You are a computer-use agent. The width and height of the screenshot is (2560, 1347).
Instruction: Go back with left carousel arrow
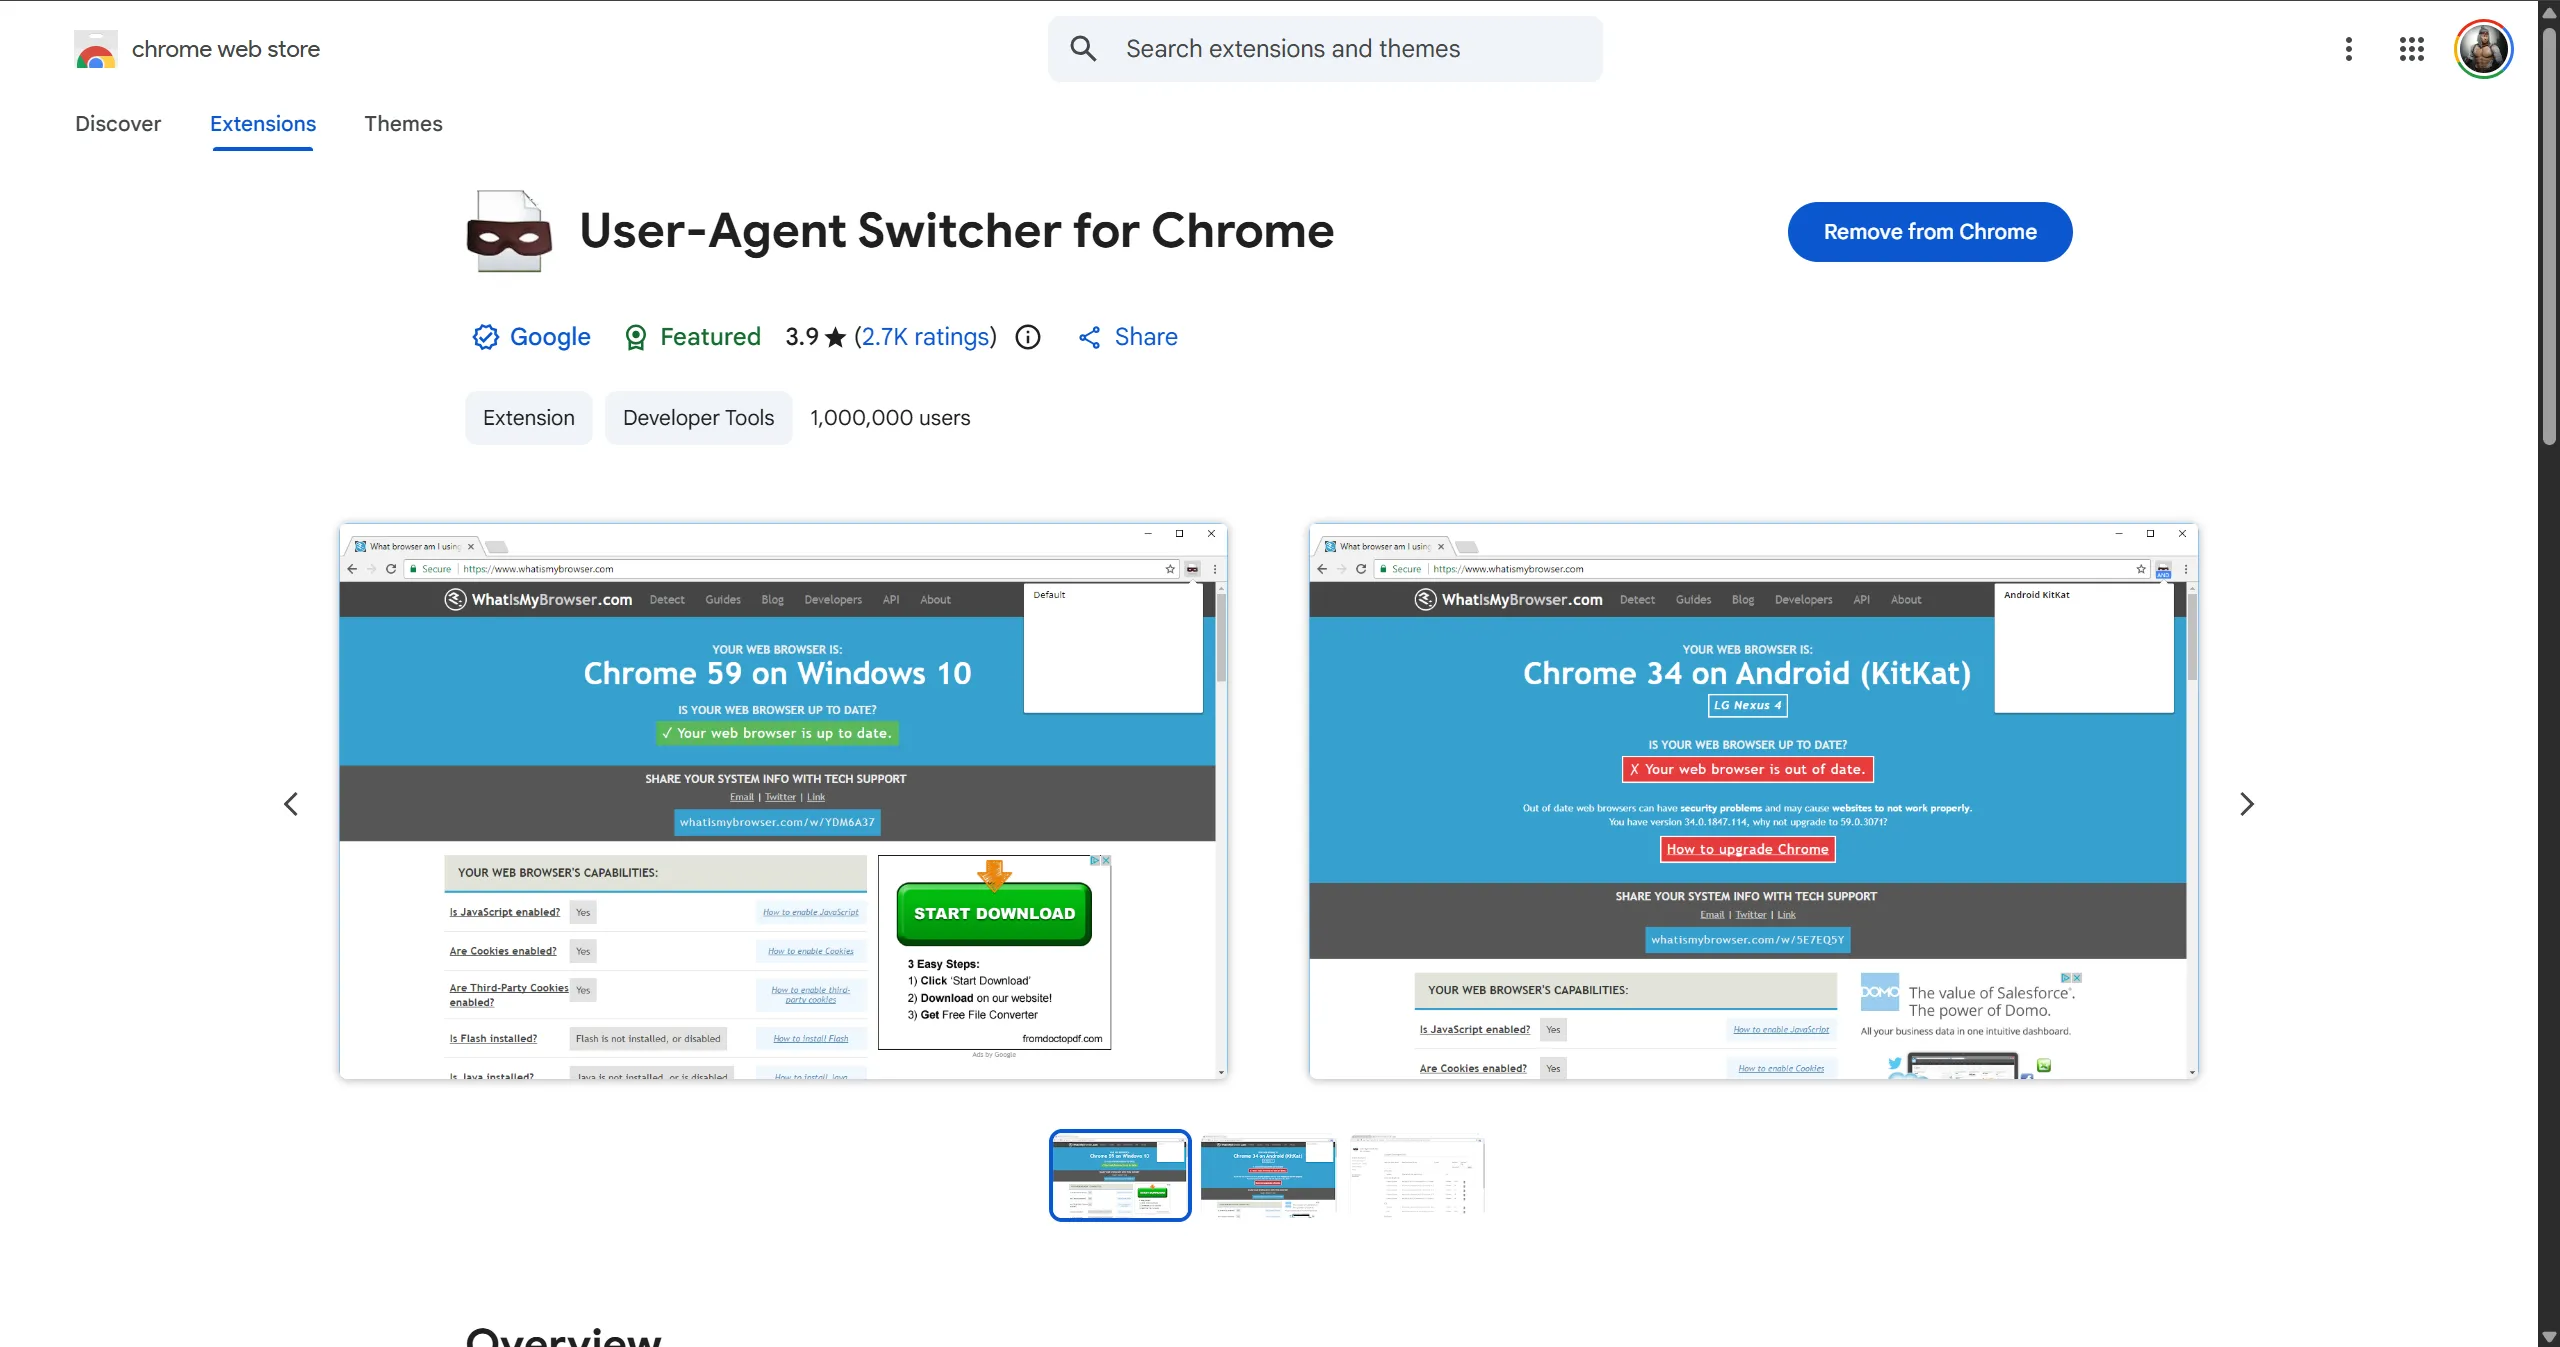(x=291, y=803)
